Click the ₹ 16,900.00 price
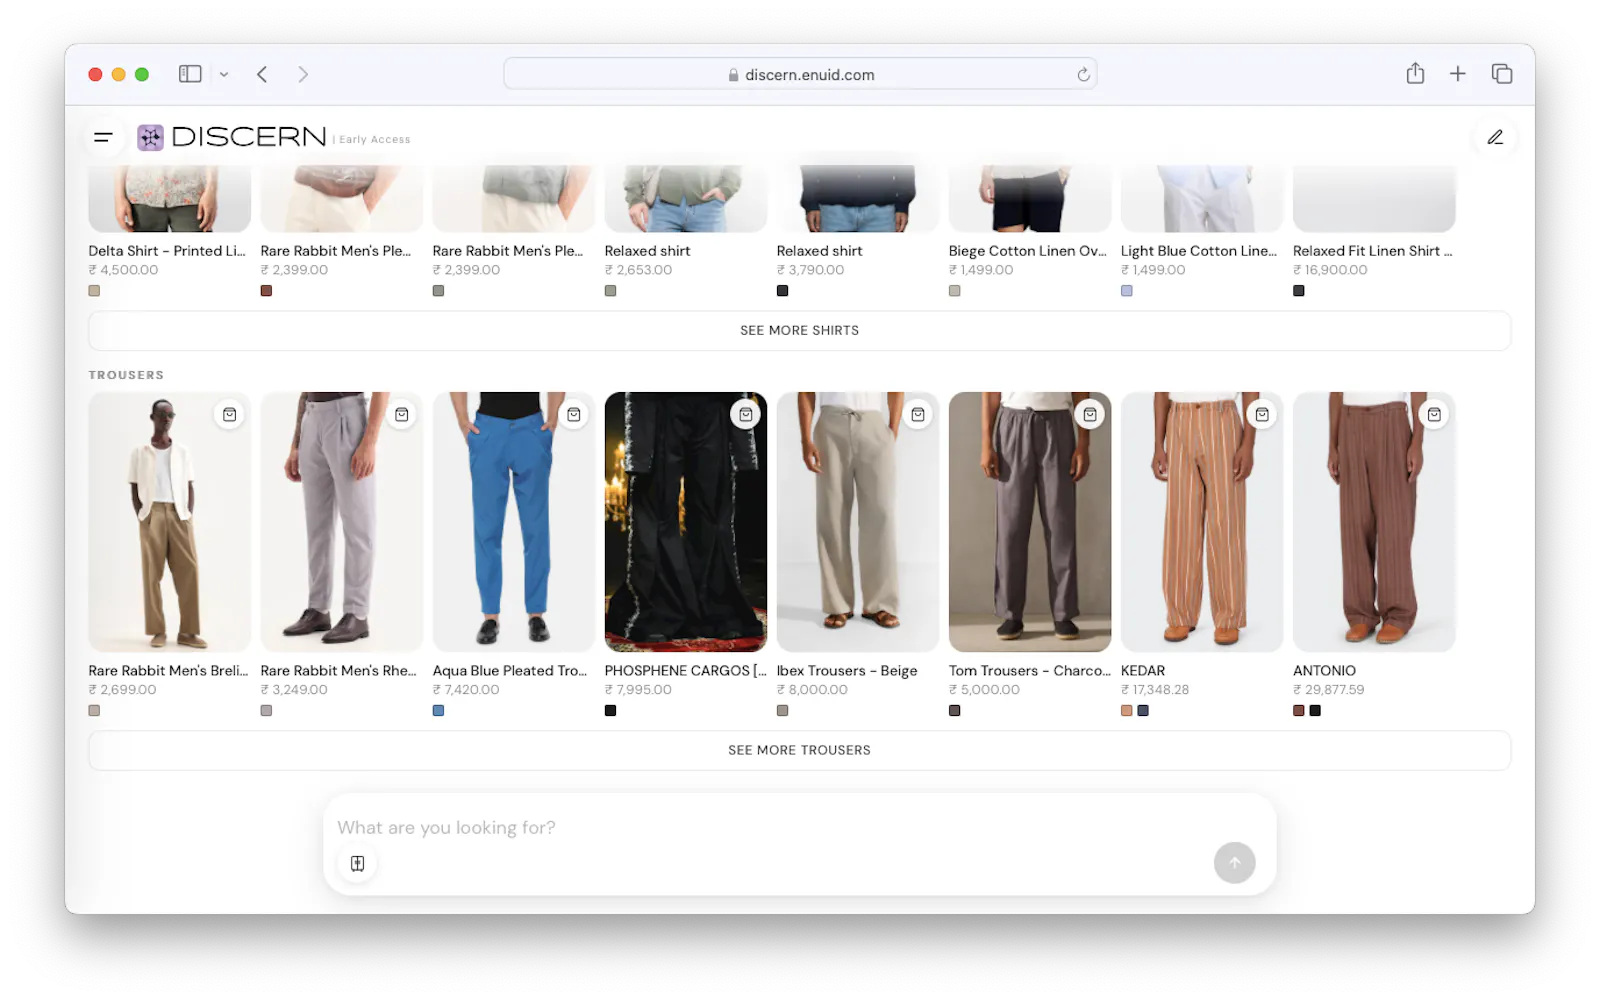The image size is (1600, 1000). (1330, 270)
